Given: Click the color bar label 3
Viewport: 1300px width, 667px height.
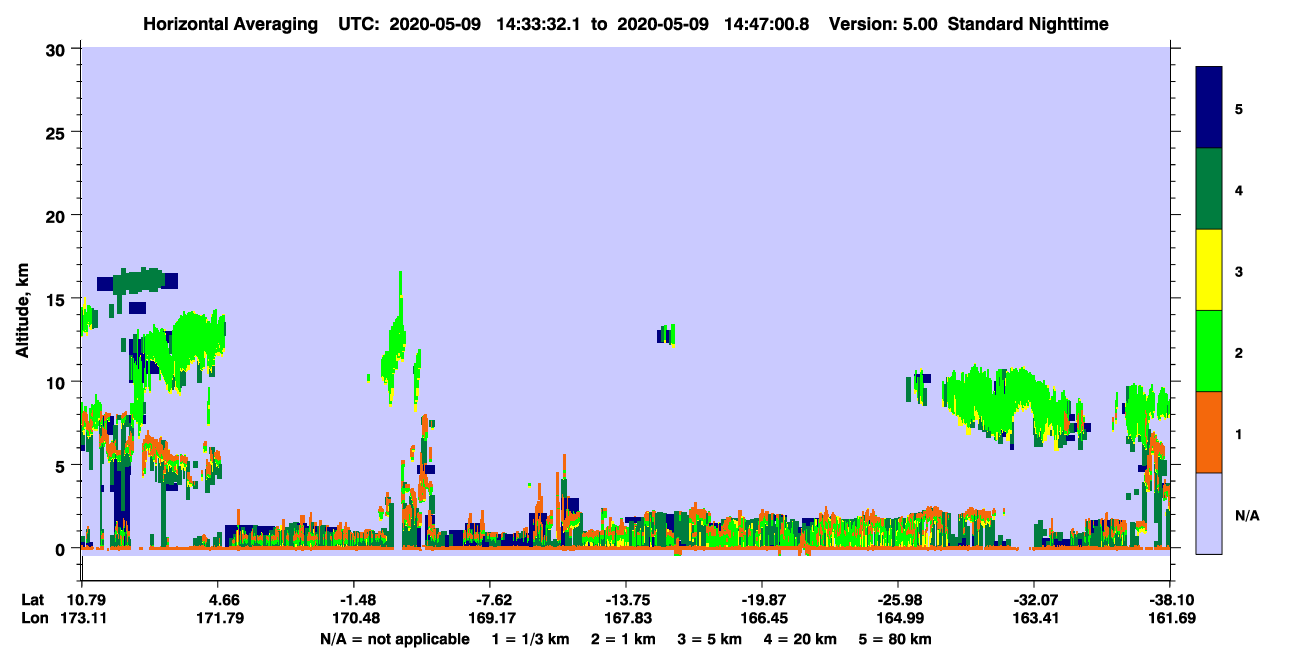Looking at the screenshot, I should pos(1239,271).
